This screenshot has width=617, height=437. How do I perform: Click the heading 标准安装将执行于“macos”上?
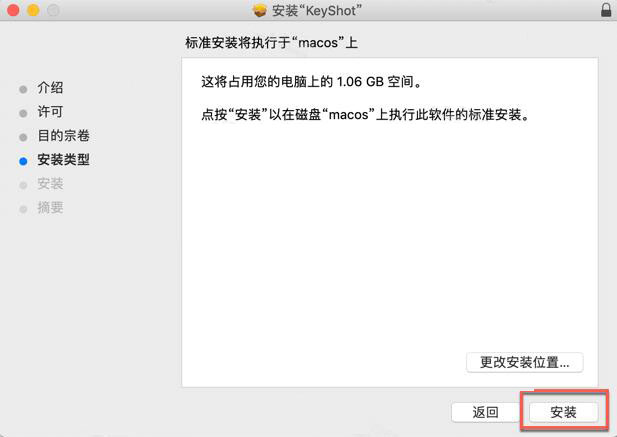pos(271,42)
